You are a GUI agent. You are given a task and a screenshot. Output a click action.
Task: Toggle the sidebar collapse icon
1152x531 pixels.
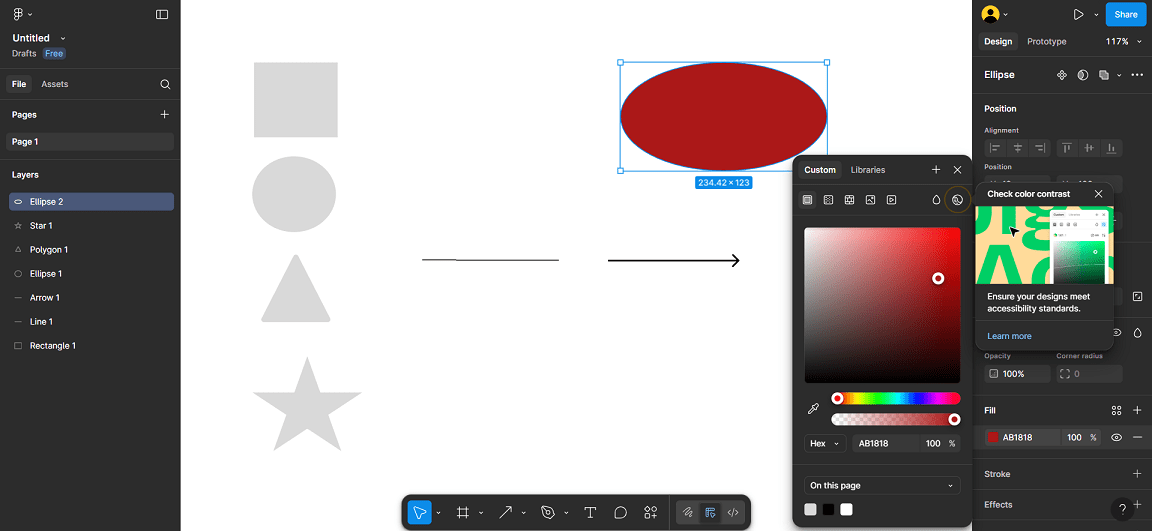[162, 14]
